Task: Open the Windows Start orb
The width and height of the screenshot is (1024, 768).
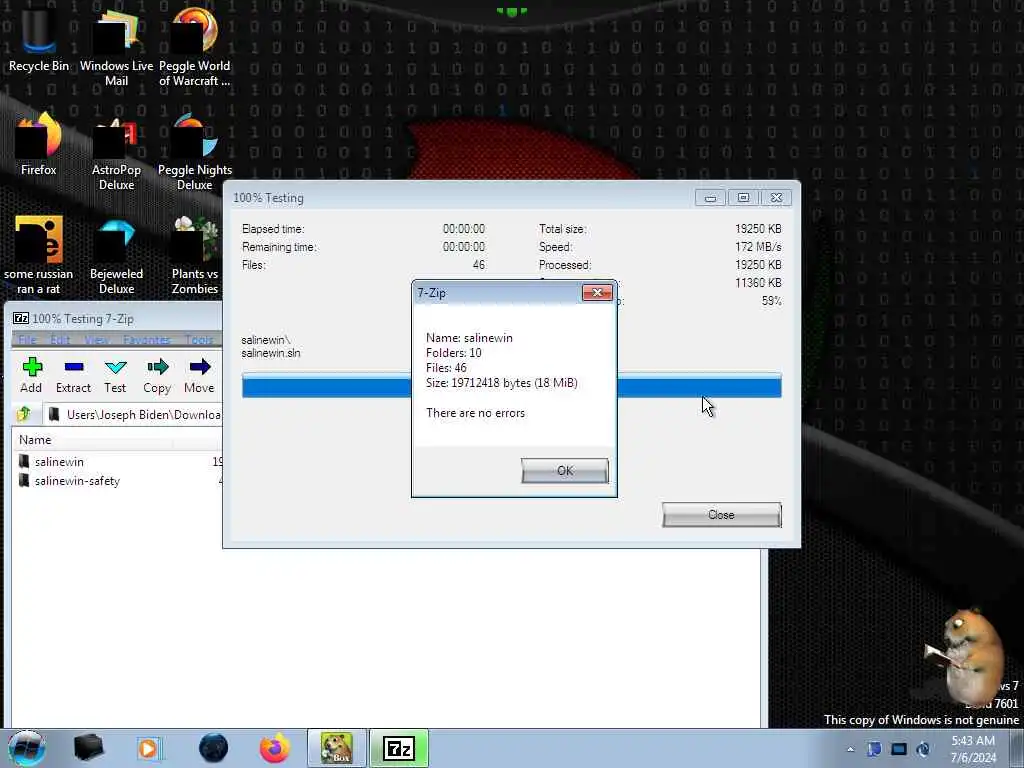Action: coord(27,748)
